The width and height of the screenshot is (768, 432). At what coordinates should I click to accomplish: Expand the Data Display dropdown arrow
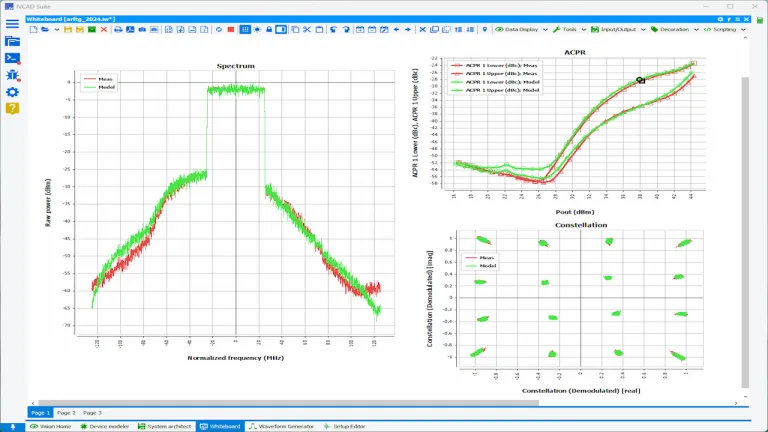[545, 29]
